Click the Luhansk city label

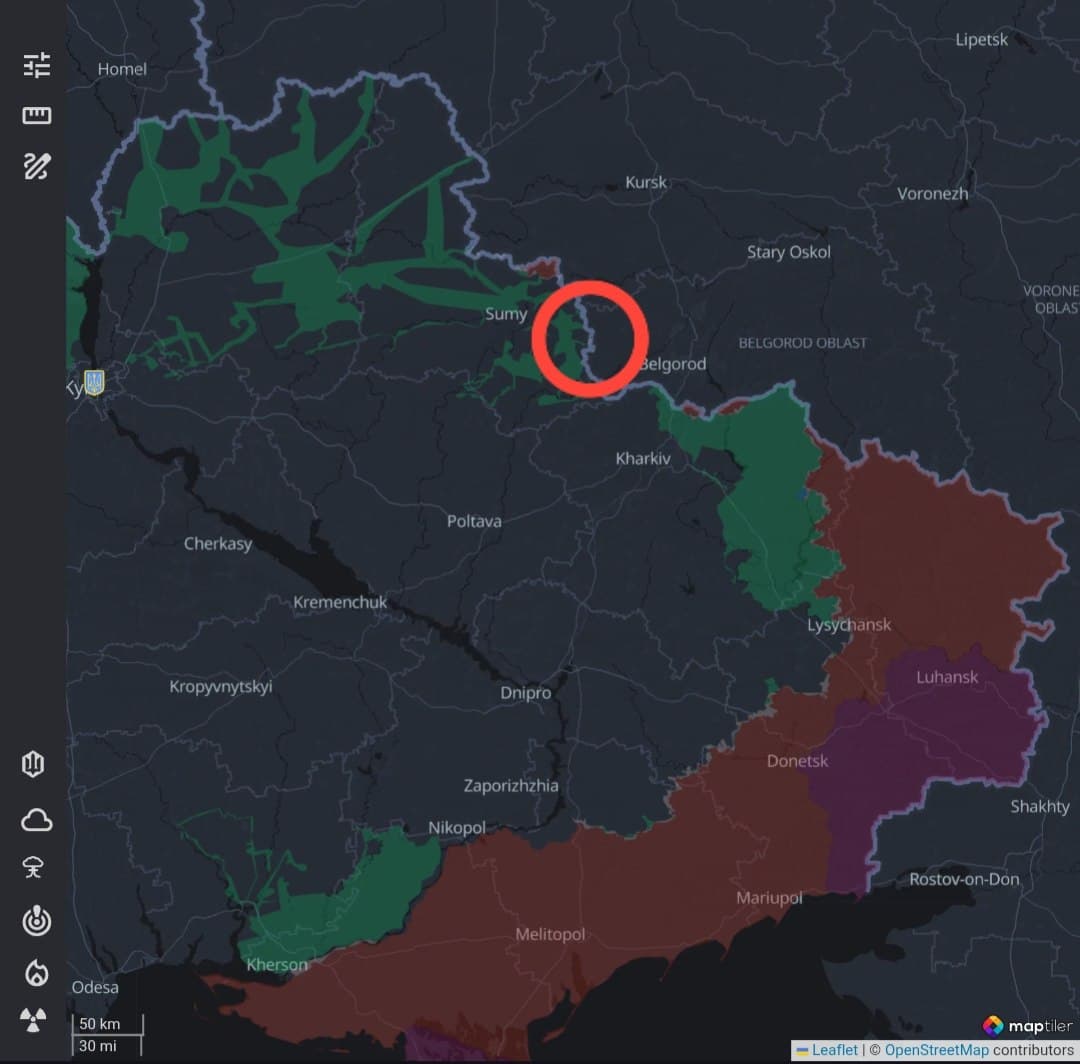946,677
